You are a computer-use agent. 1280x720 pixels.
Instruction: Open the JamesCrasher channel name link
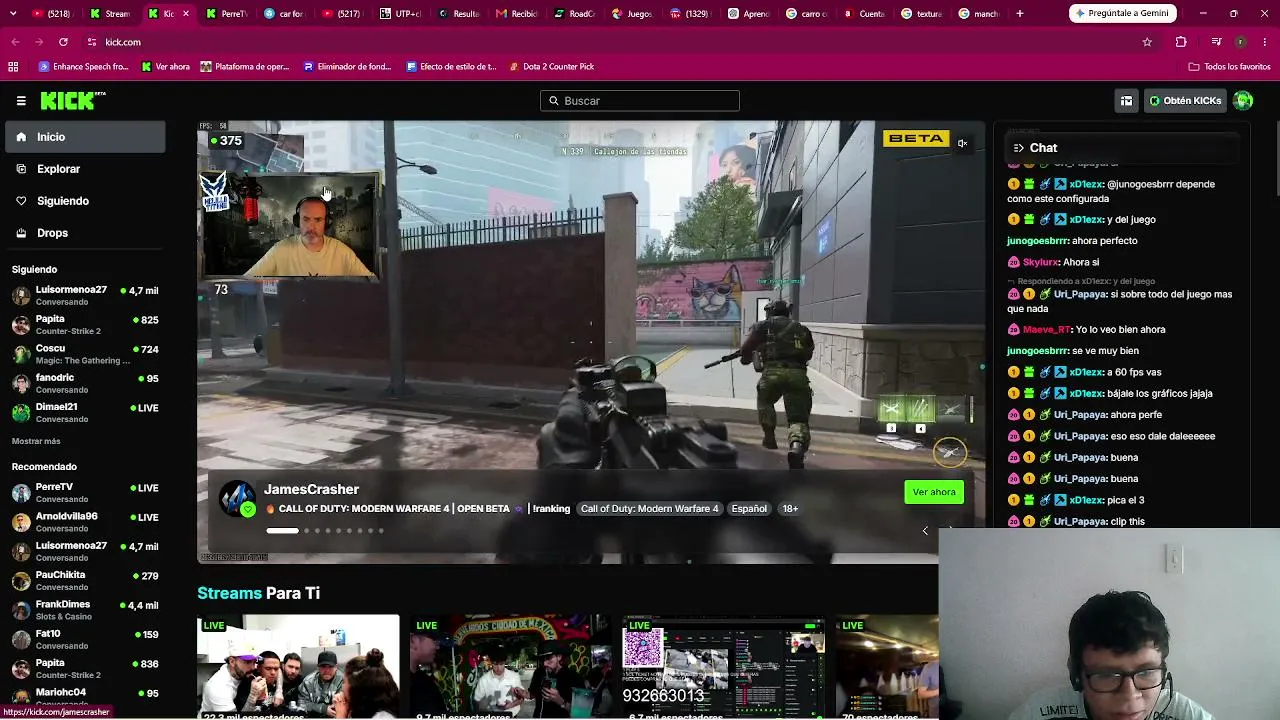point(311,489)
